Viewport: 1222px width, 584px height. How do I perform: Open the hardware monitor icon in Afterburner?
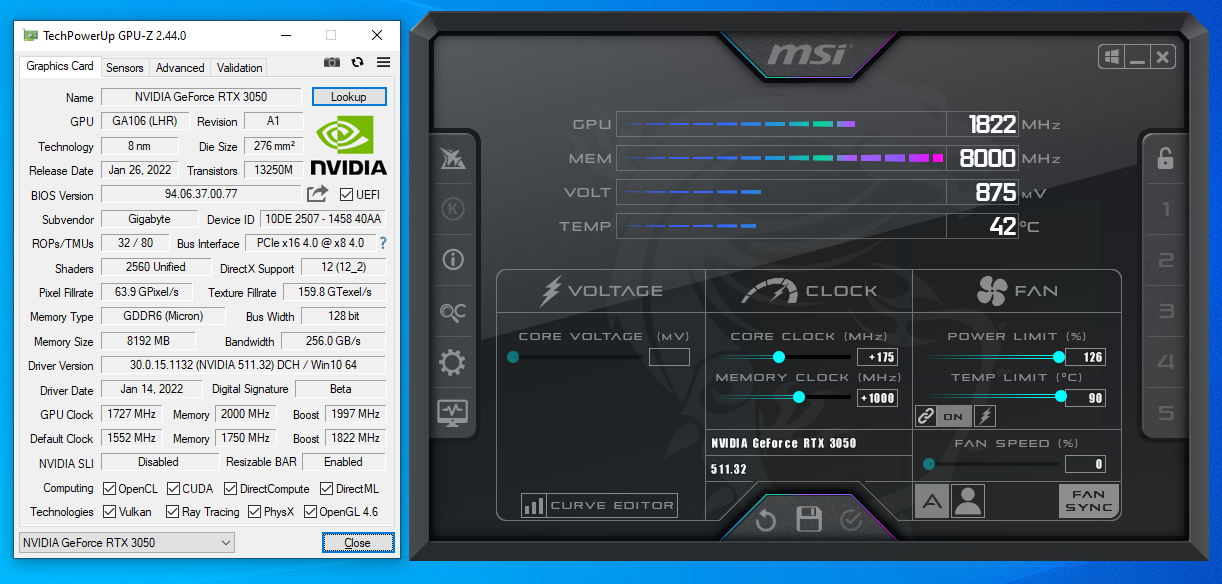point(452,412)
